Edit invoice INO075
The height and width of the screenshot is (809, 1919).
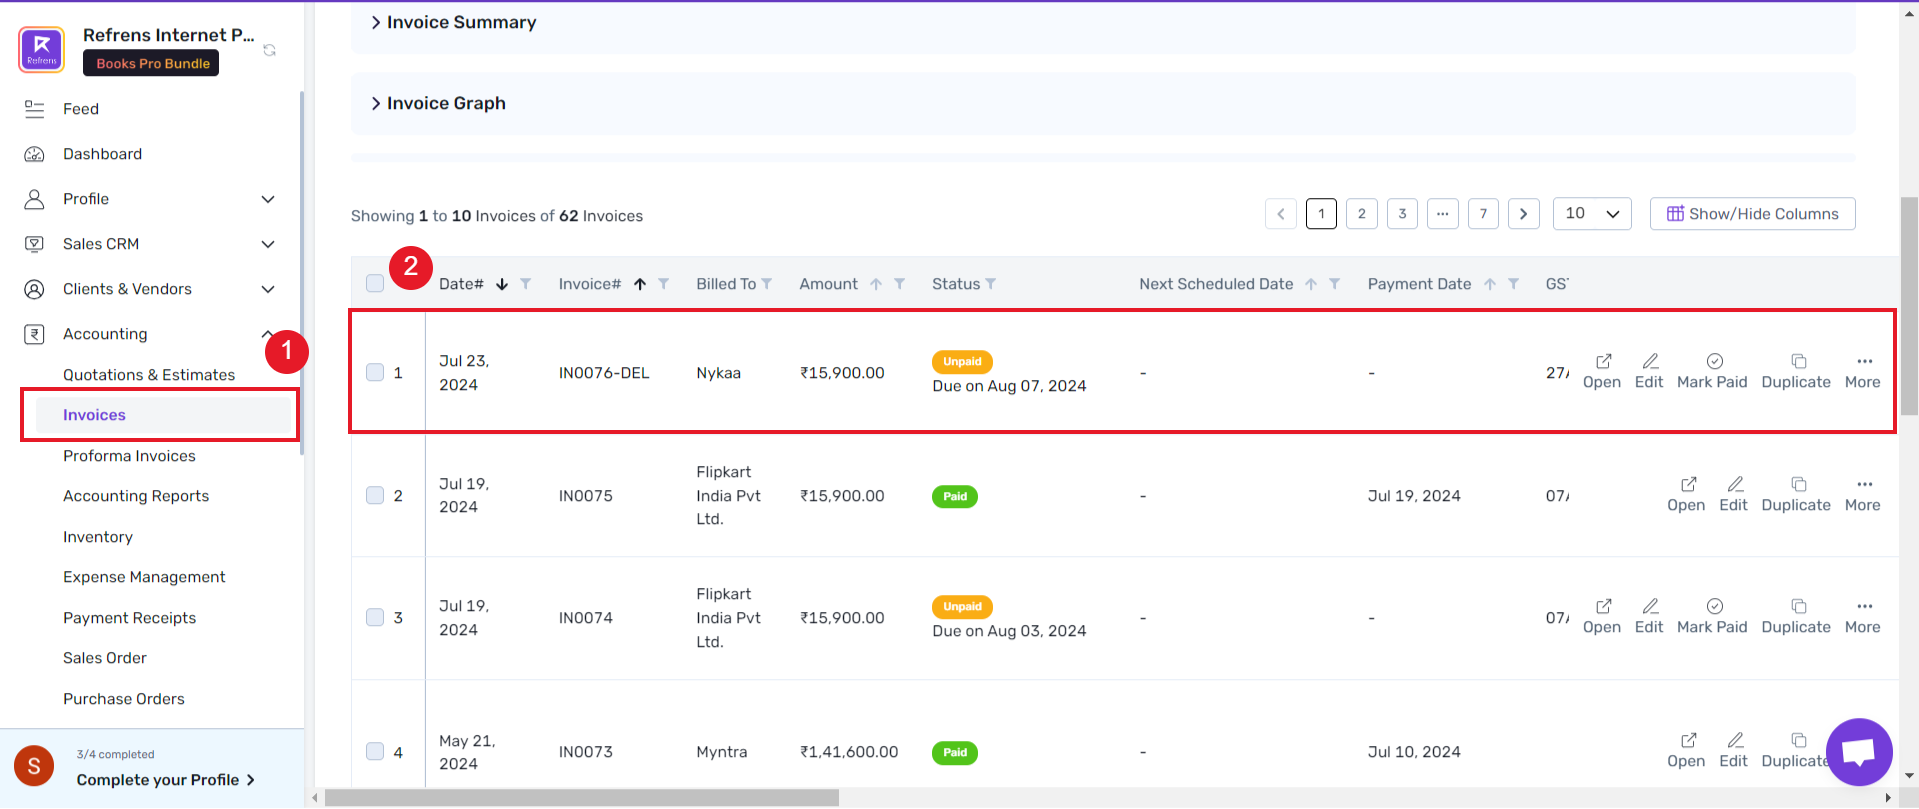point(1734,494)
